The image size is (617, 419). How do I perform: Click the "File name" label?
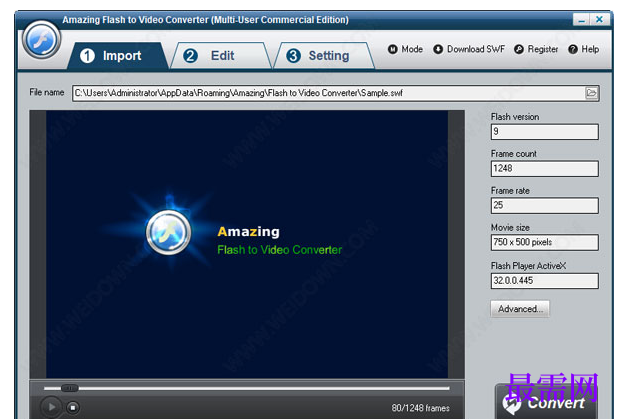(x=46, y=92)
